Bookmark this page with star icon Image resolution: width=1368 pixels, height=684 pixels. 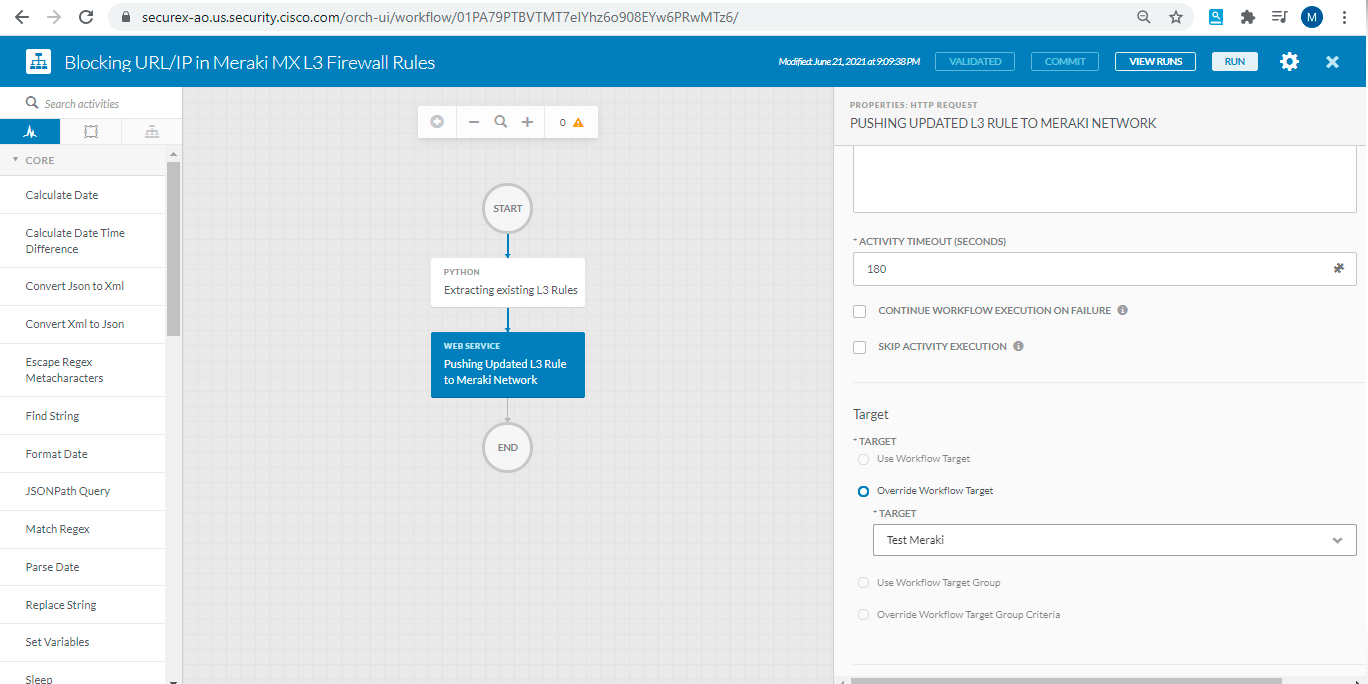pyautogui.click(x=1176, y=17)
